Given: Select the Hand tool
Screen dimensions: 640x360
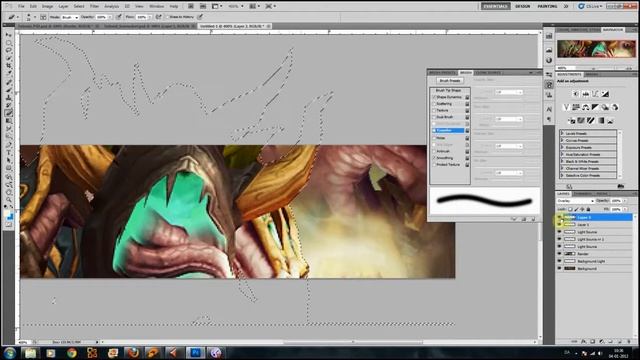Looking at the screenshot, I should click(9, 192).
